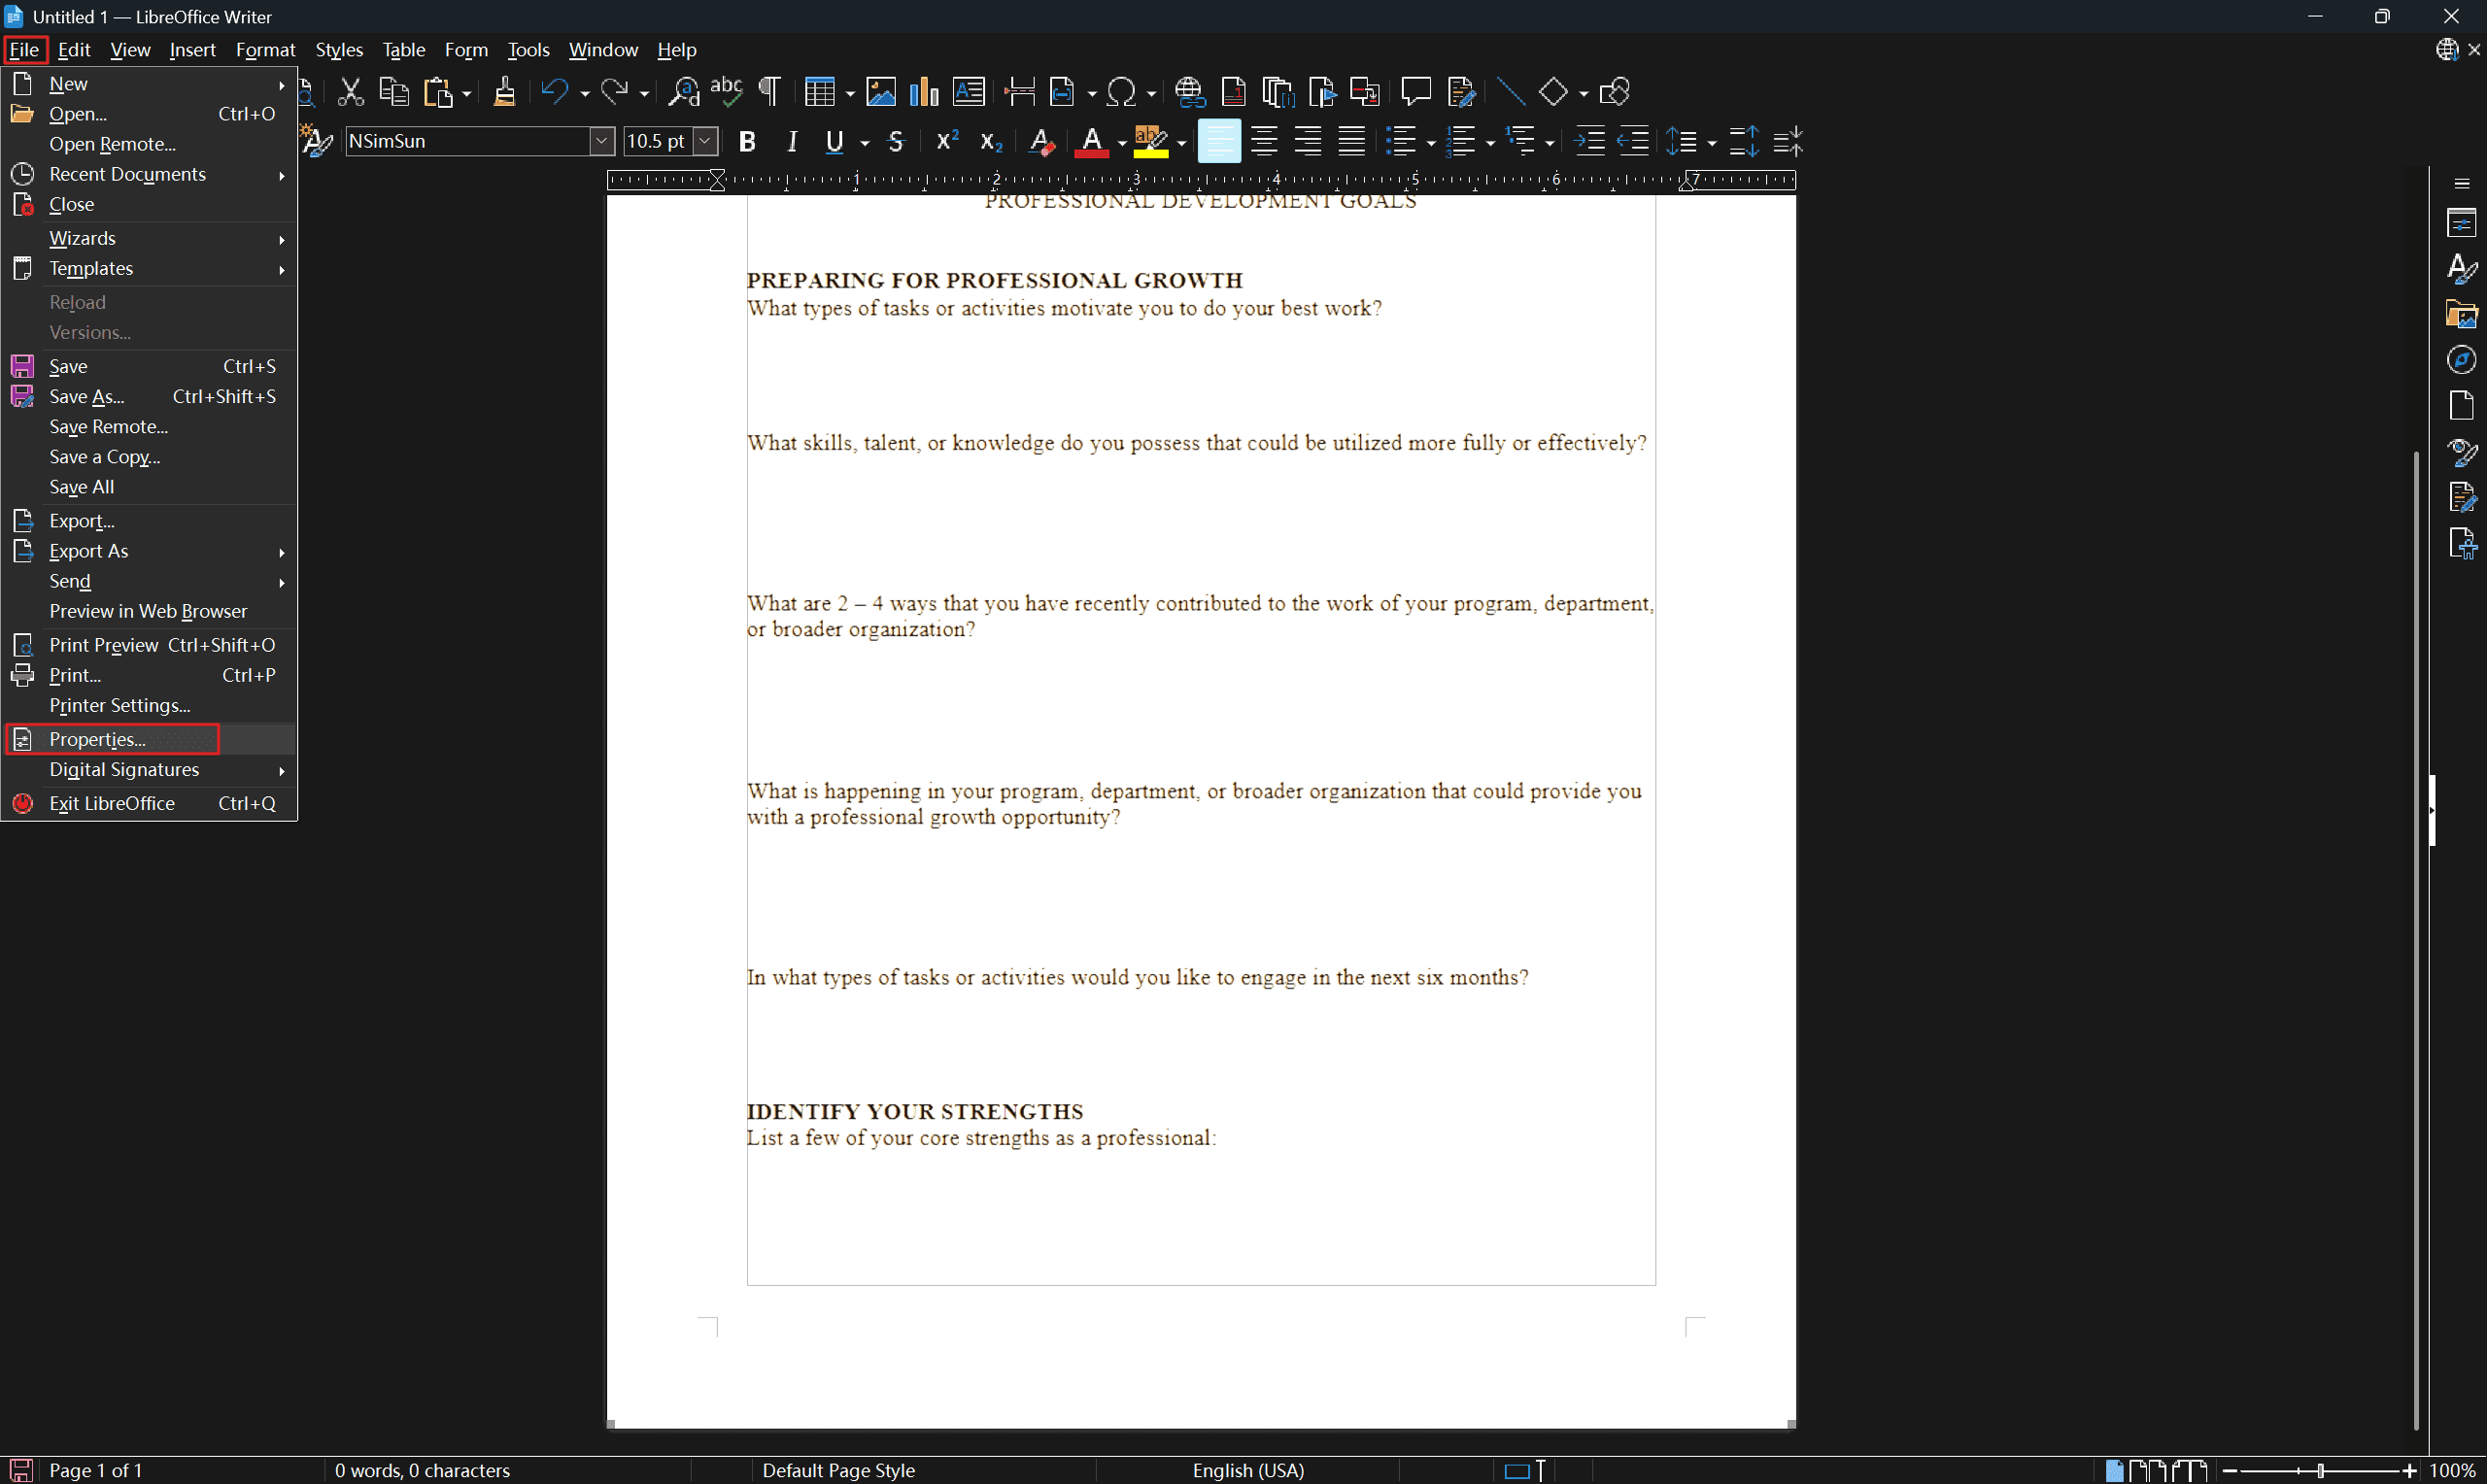Click the English (USA) language status field
The image size is (2487, 1484).
1248,1471
